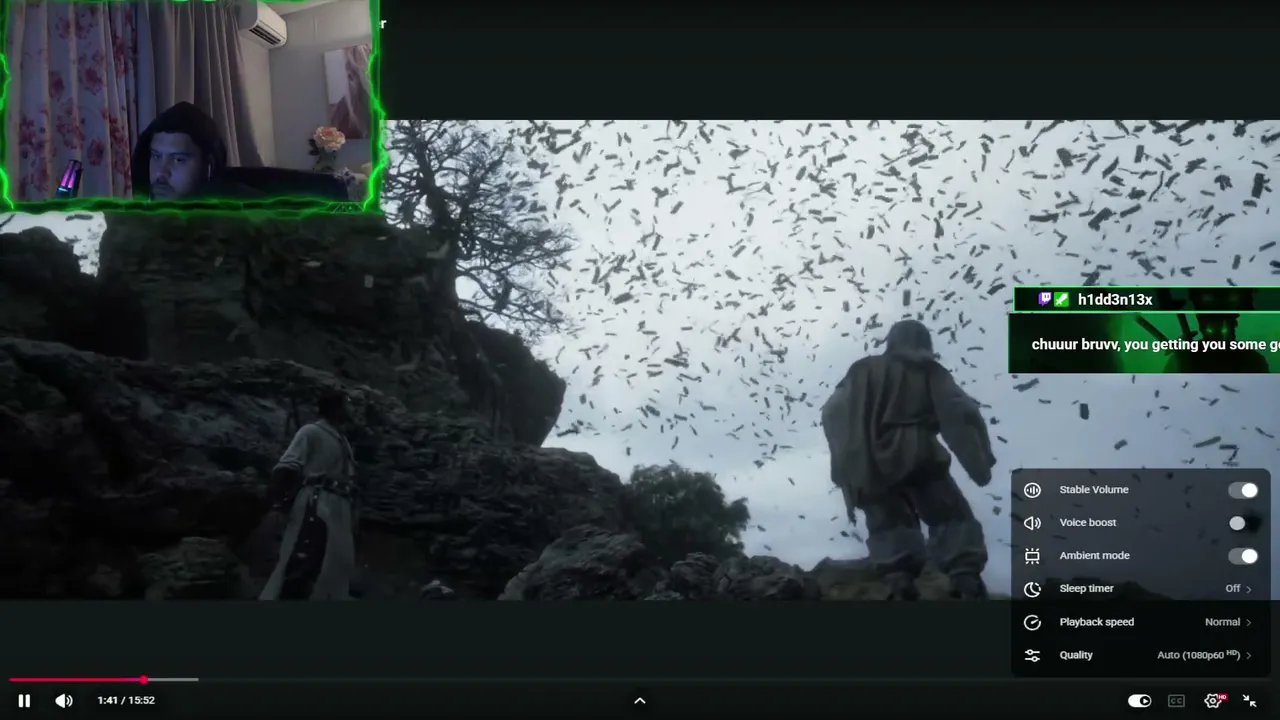Image resolution: width=1280 pixels, height=720 pixels.
Task: Select the Voice boost menu label
Action: click(x=1088, y=523)
